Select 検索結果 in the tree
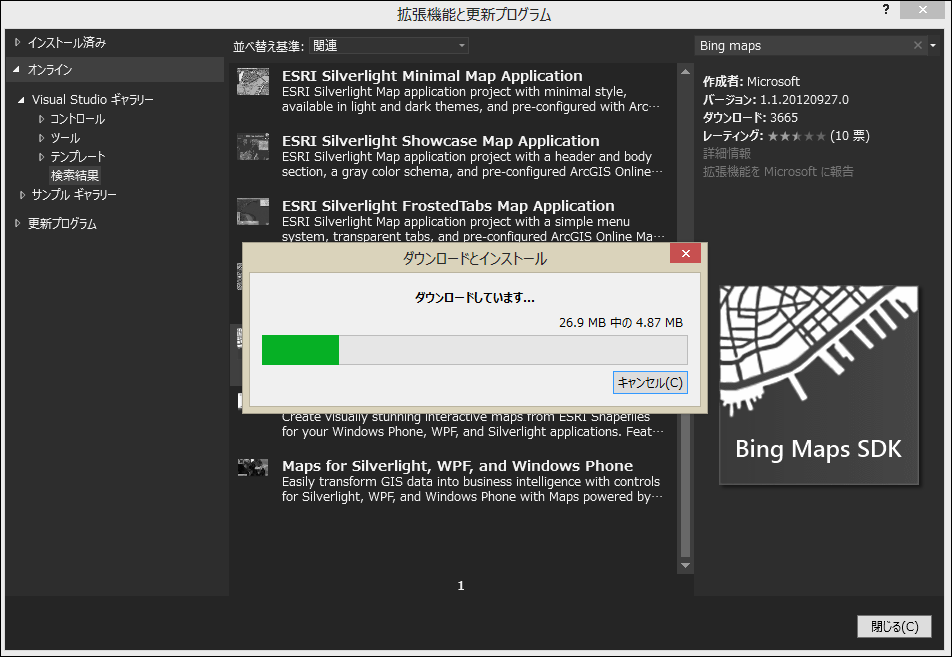The width and height of the screenshot is (952, 657). (x=75, y=175)
